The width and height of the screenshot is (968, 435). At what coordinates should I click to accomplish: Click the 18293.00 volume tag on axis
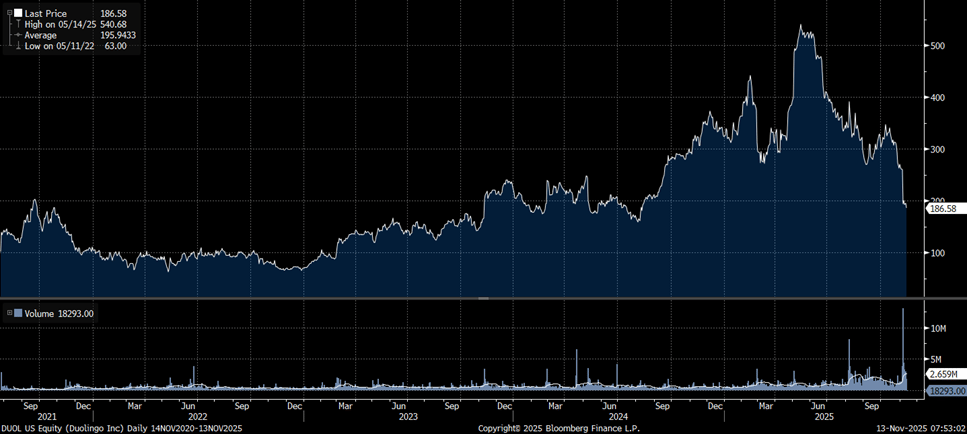[944, 391]
